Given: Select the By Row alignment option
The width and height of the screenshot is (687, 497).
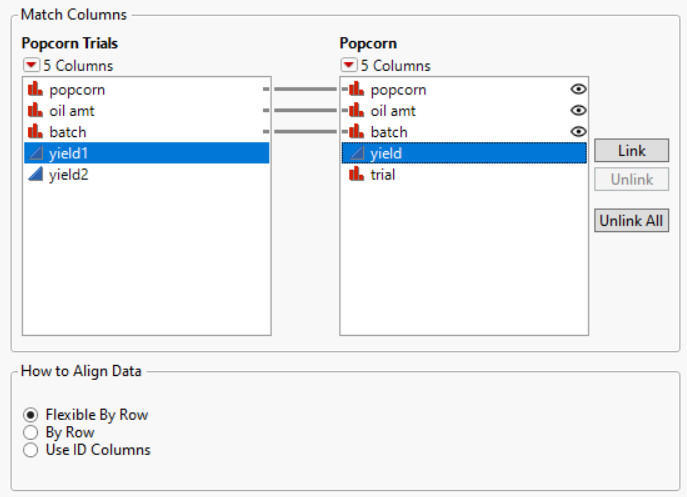Looking at the screenshot, I should 32,433.
